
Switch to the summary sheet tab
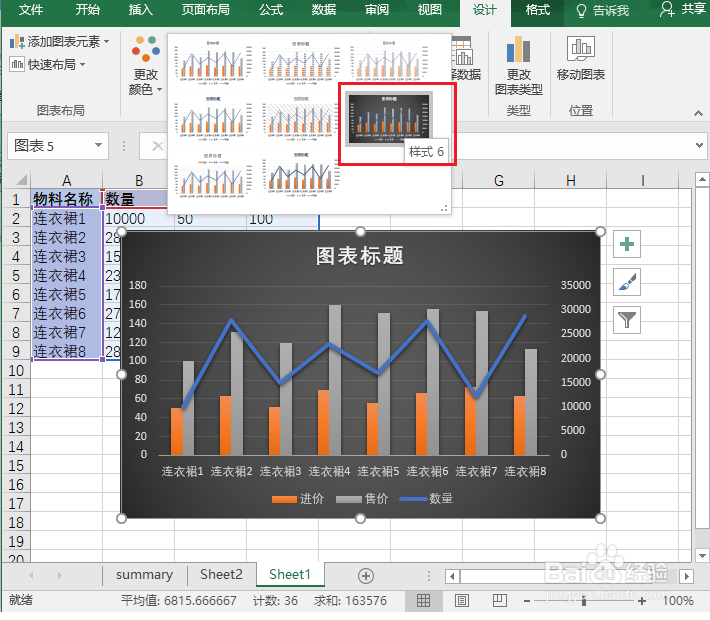click(144, 575)
